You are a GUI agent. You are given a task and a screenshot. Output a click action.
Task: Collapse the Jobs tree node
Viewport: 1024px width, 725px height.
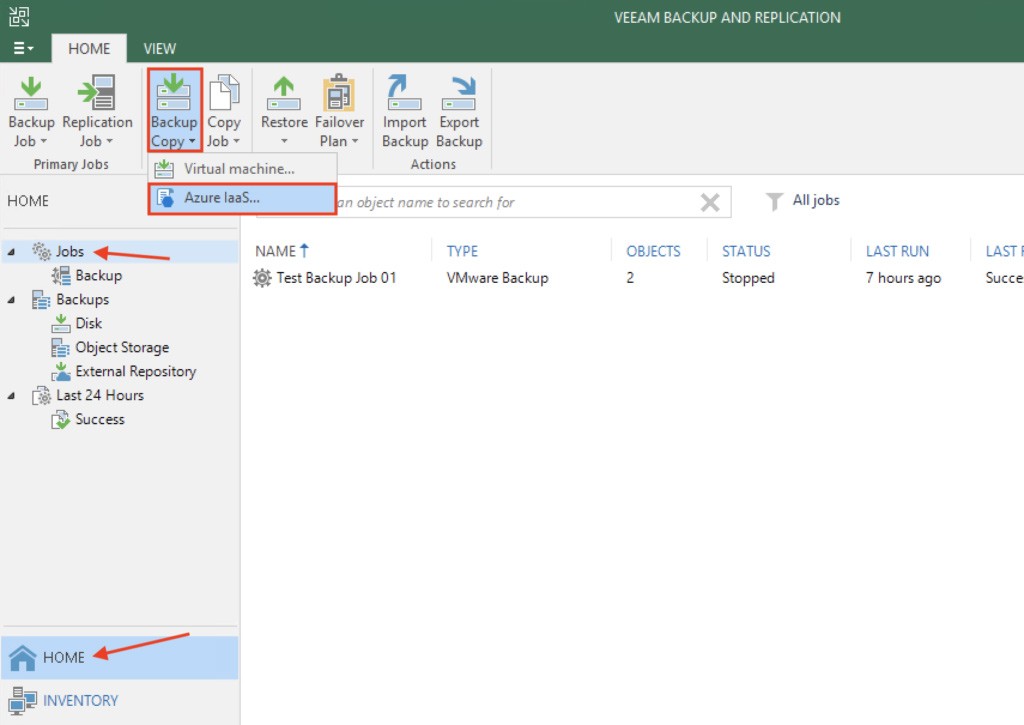click(11, 251)
